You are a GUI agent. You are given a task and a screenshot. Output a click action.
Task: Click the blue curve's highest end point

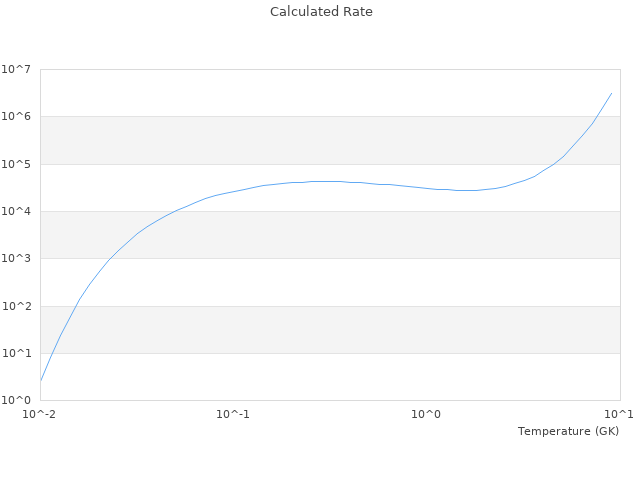pyautogui.click(x=611, y=93)
